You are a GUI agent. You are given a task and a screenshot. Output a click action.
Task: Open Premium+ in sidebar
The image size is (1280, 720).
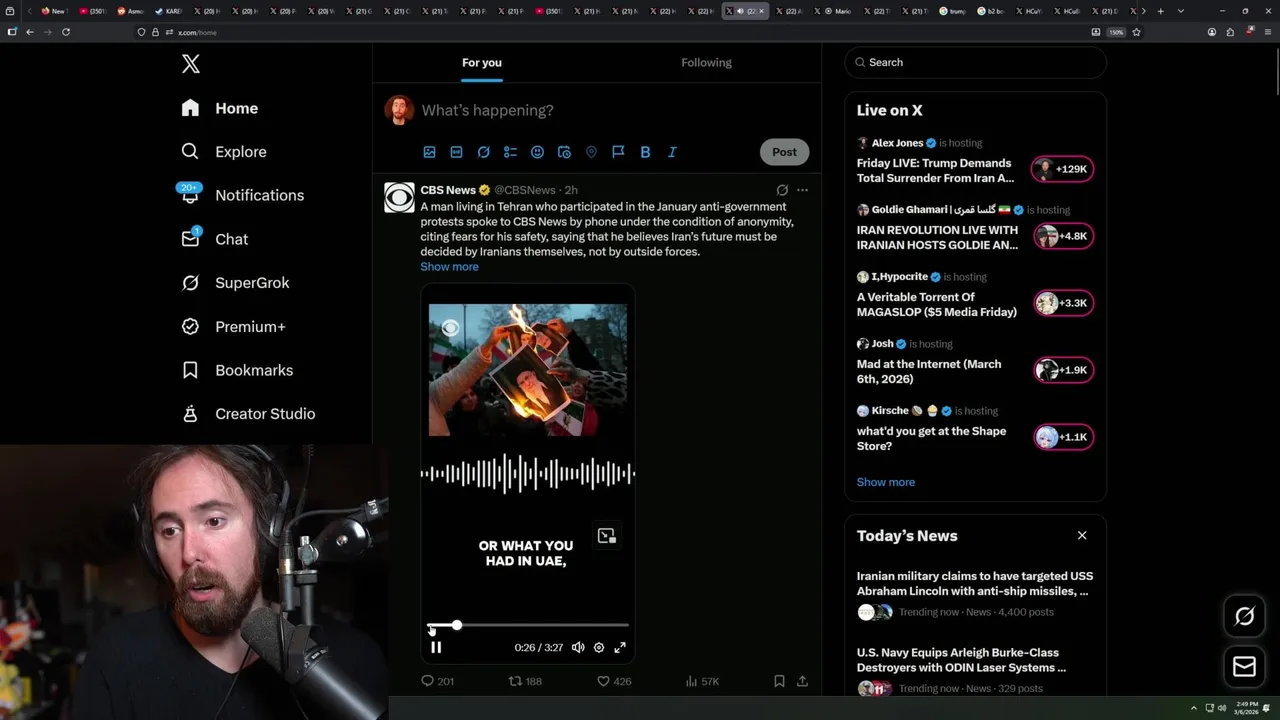(233, 326)
